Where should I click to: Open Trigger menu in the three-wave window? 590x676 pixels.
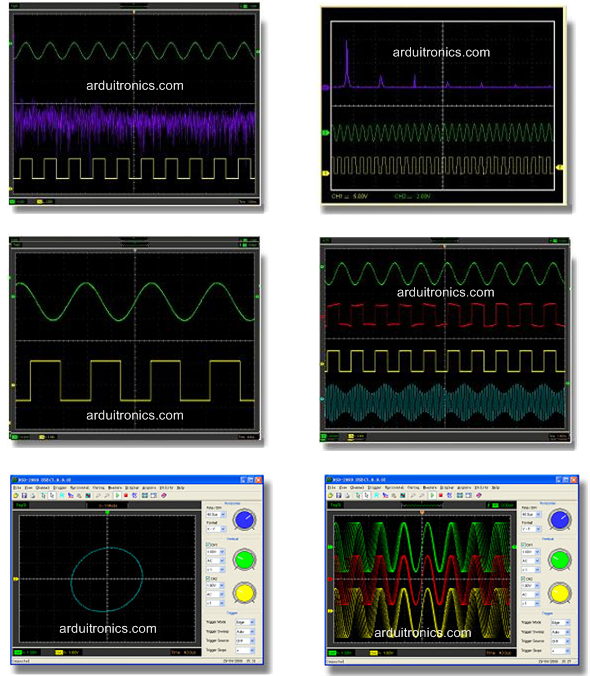[x=375, y=488]
